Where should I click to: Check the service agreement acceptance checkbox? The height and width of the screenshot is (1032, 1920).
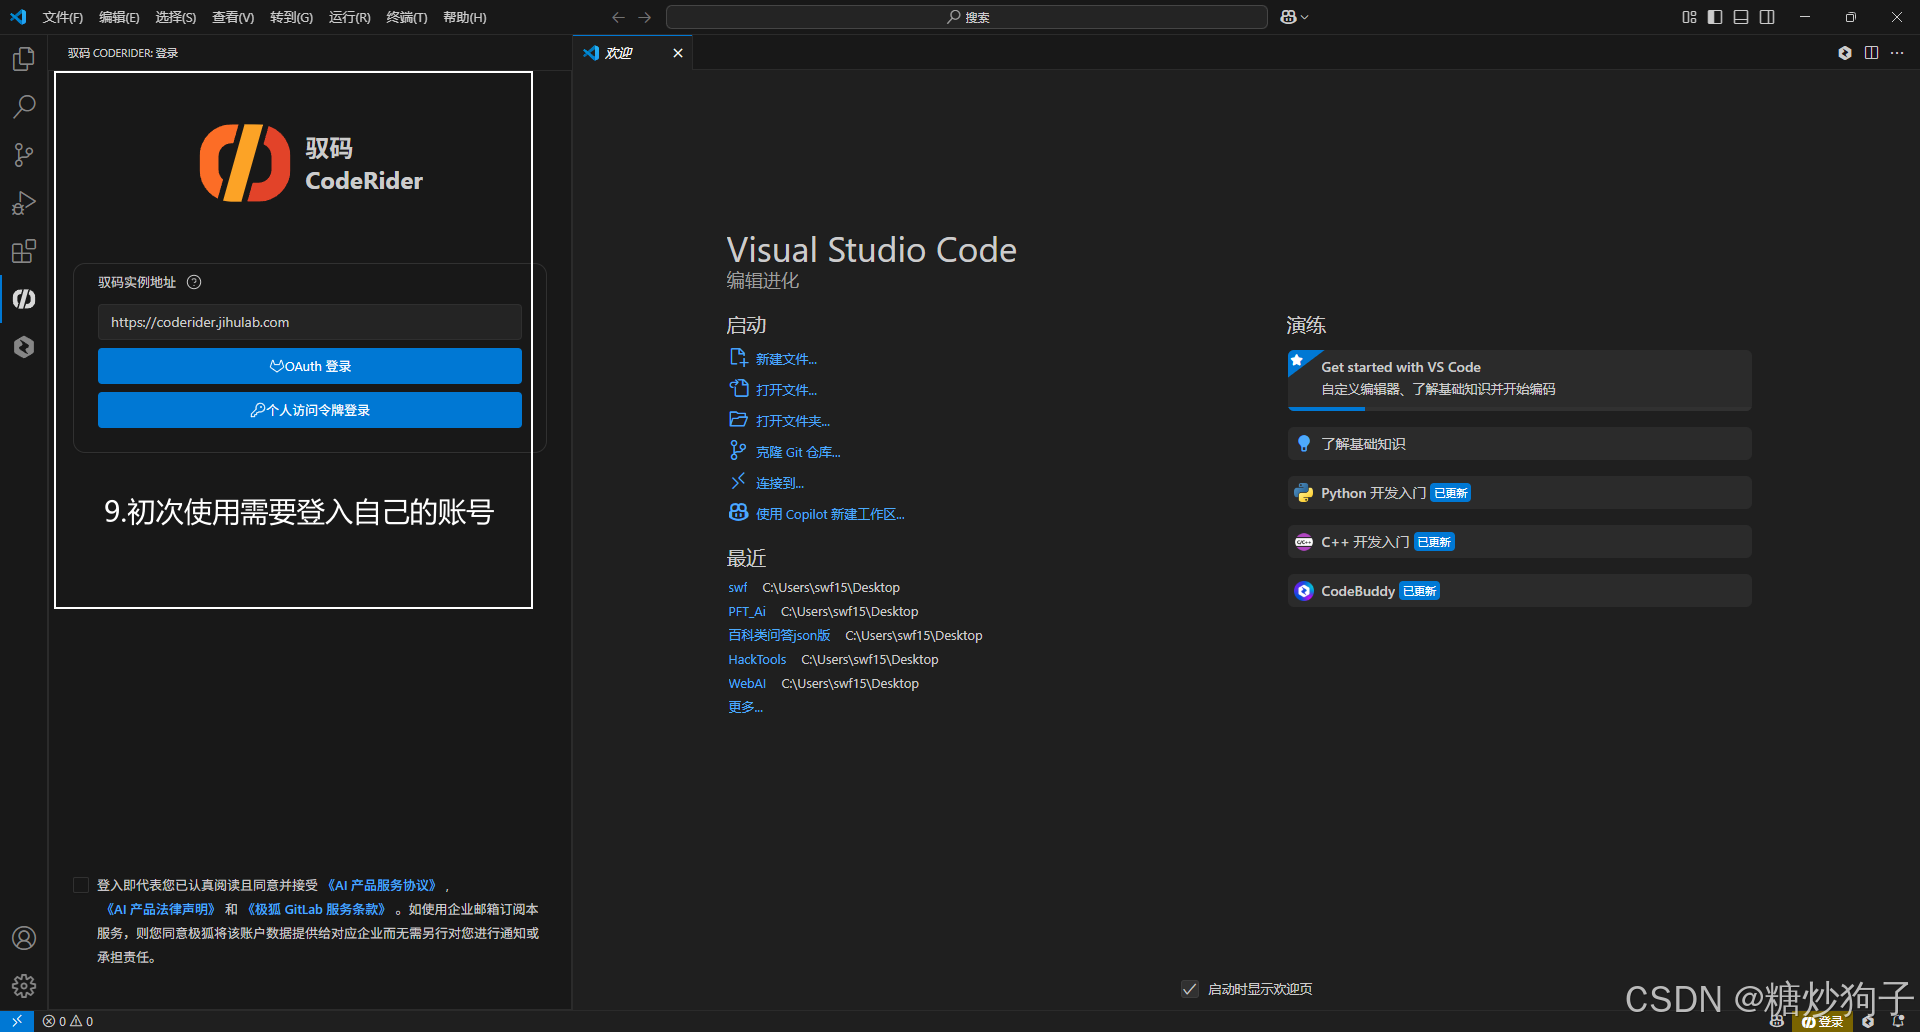coord(81,885)
